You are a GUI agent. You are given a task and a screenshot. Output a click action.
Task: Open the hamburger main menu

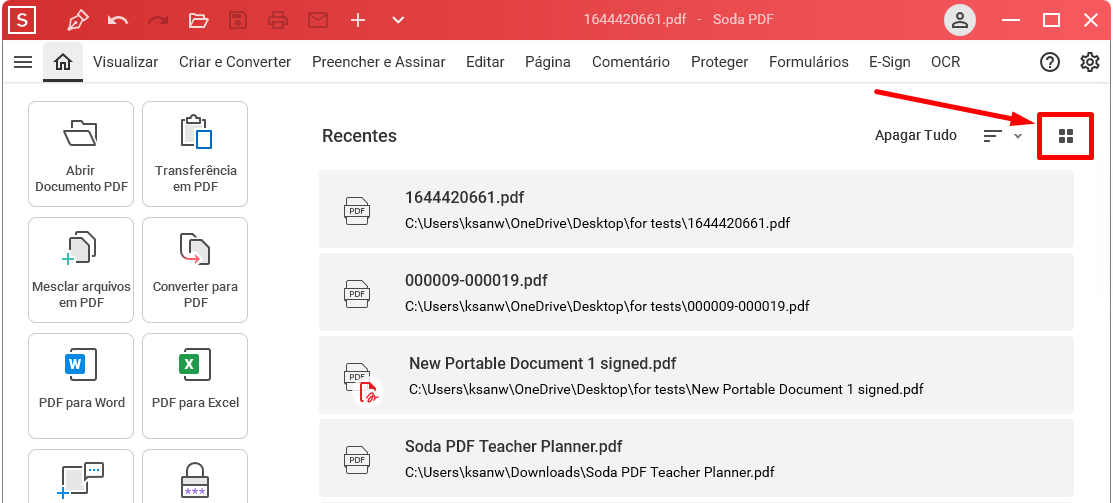click(23, 62)
